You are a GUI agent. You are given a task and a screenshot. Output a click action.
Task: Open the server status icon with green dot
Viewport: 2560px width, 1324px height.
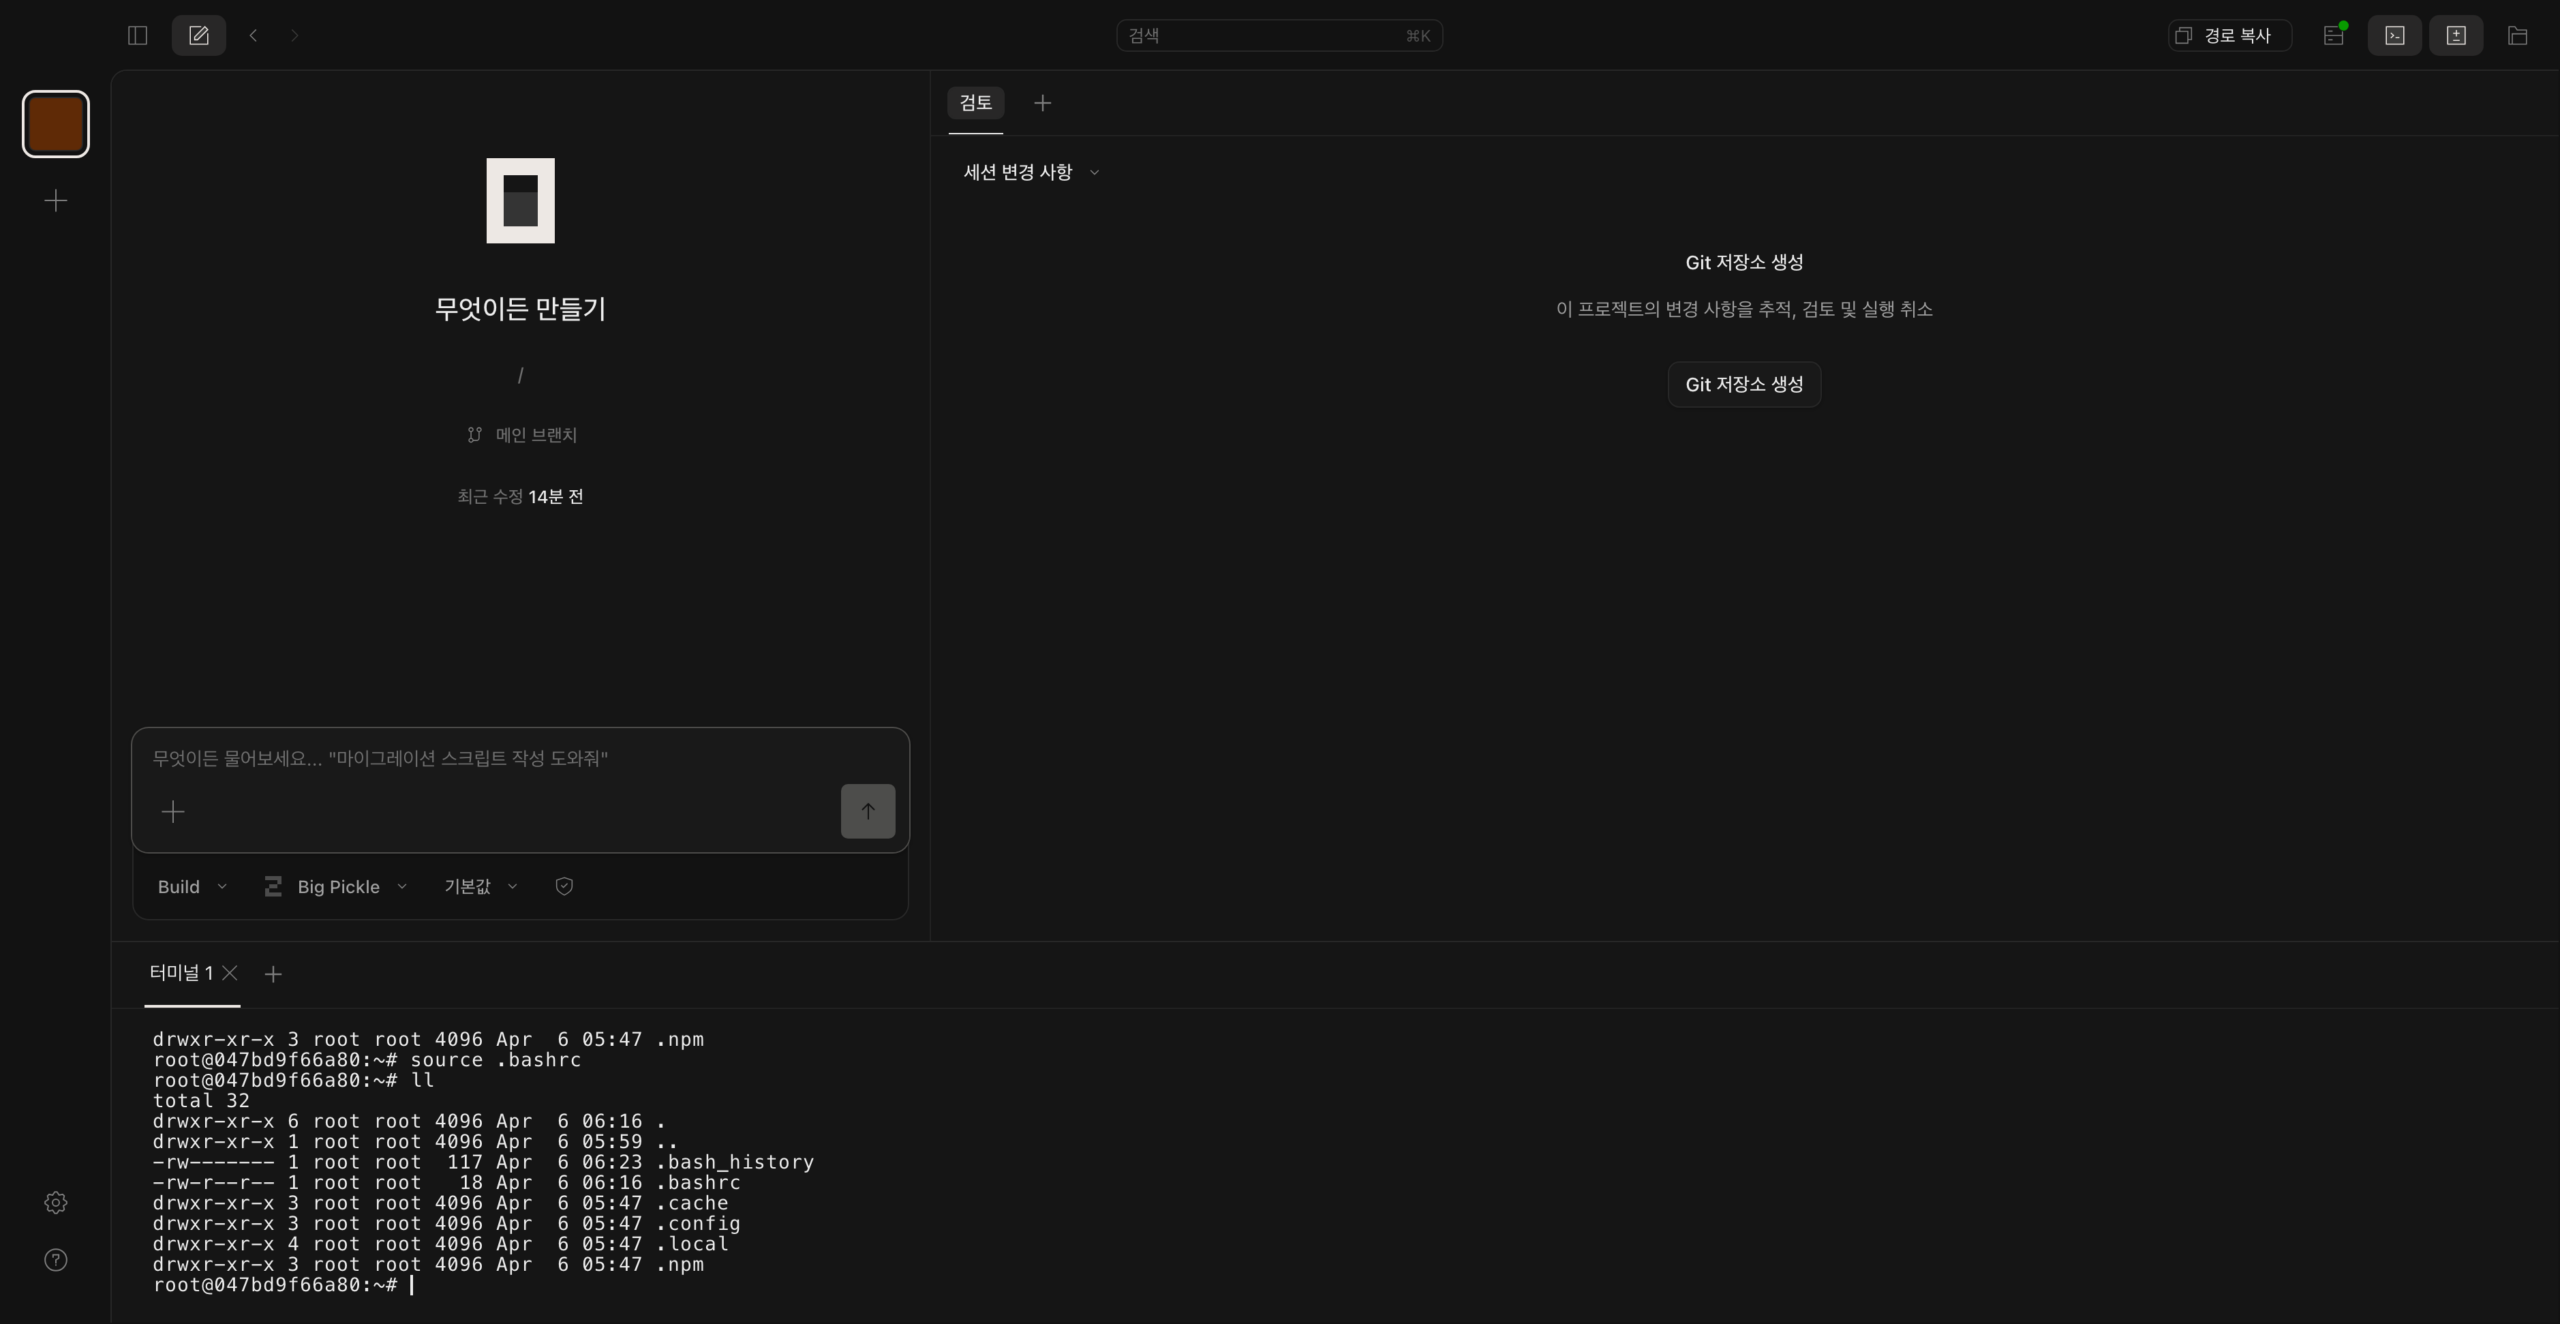pyautogui.click(x=2333, y=36)
